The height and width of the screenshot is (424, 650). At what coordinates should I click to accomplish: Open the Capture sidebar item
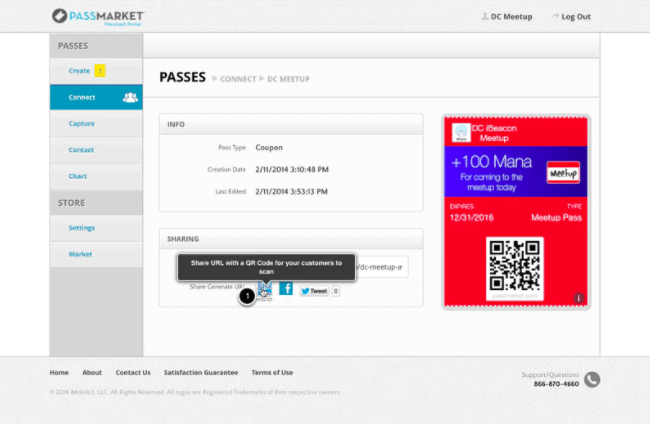coord(96,124)
